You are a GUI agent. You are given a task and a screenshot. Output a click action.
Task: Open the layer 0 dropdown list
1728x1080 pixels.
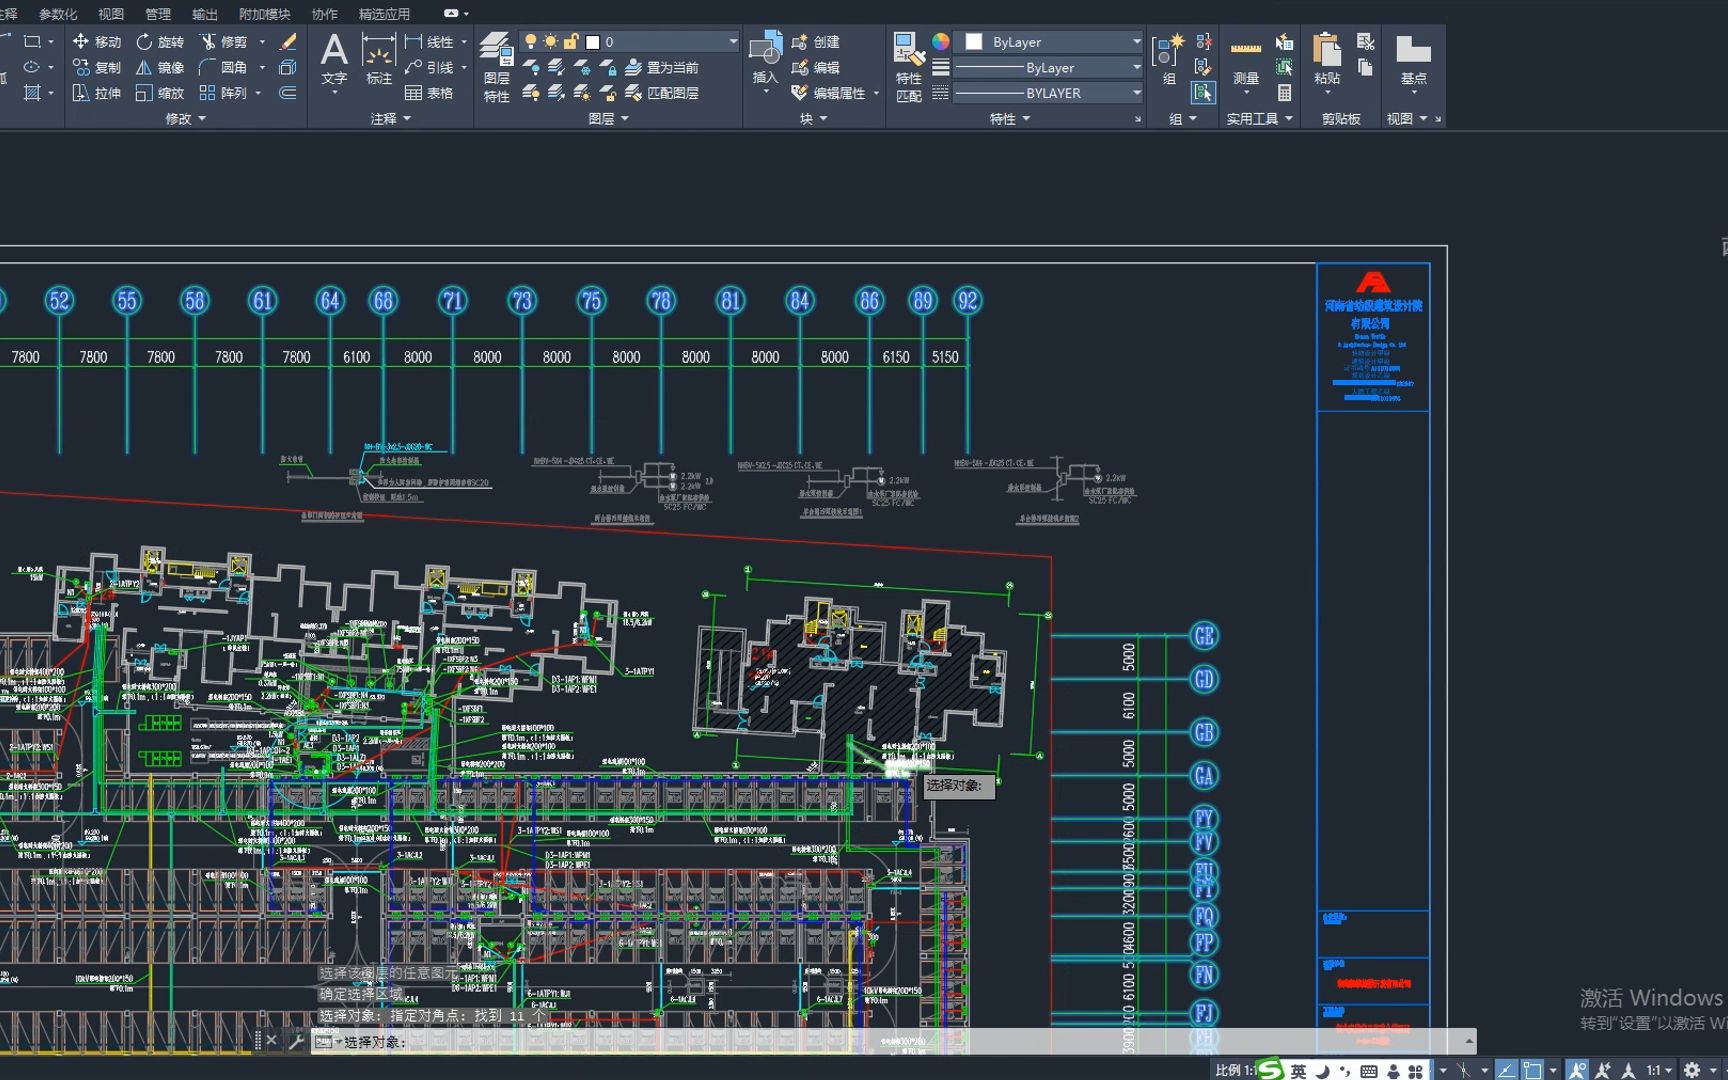coord(732,42)
